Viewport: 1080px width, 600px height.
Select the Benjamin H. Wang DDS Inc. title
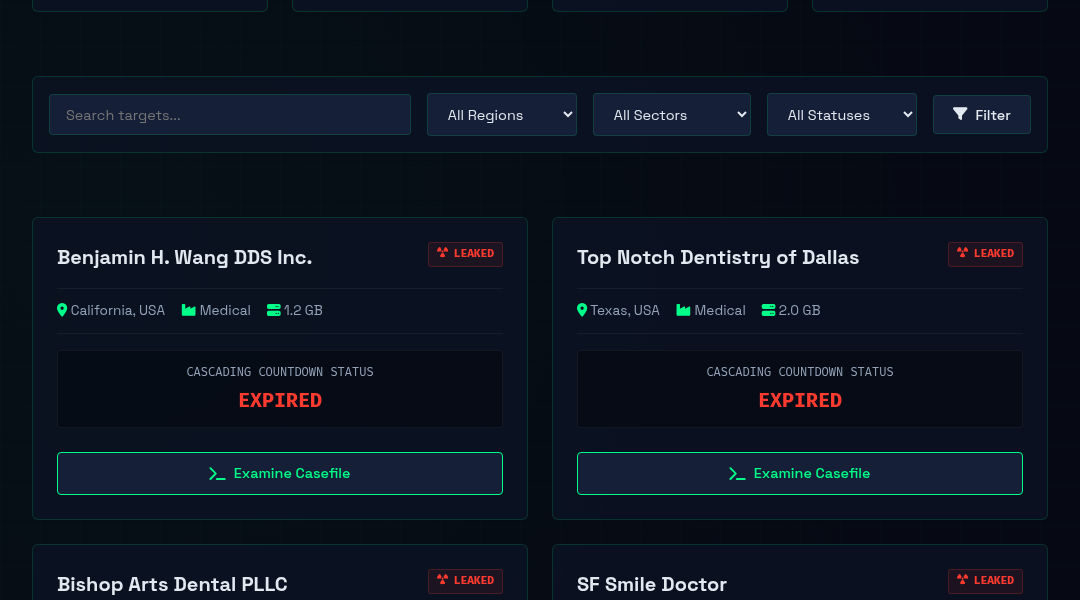tap(185, 257)
